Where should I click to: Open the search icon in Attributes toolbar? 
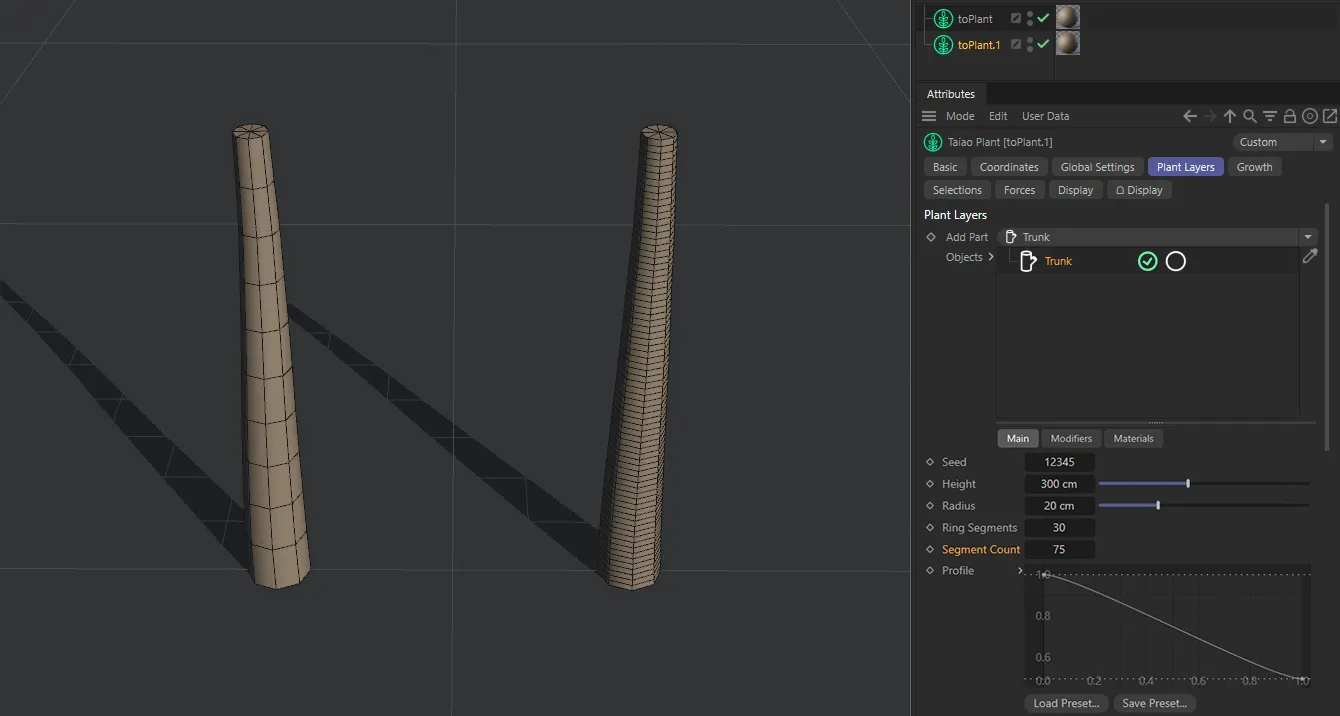tap(1249, 116)
